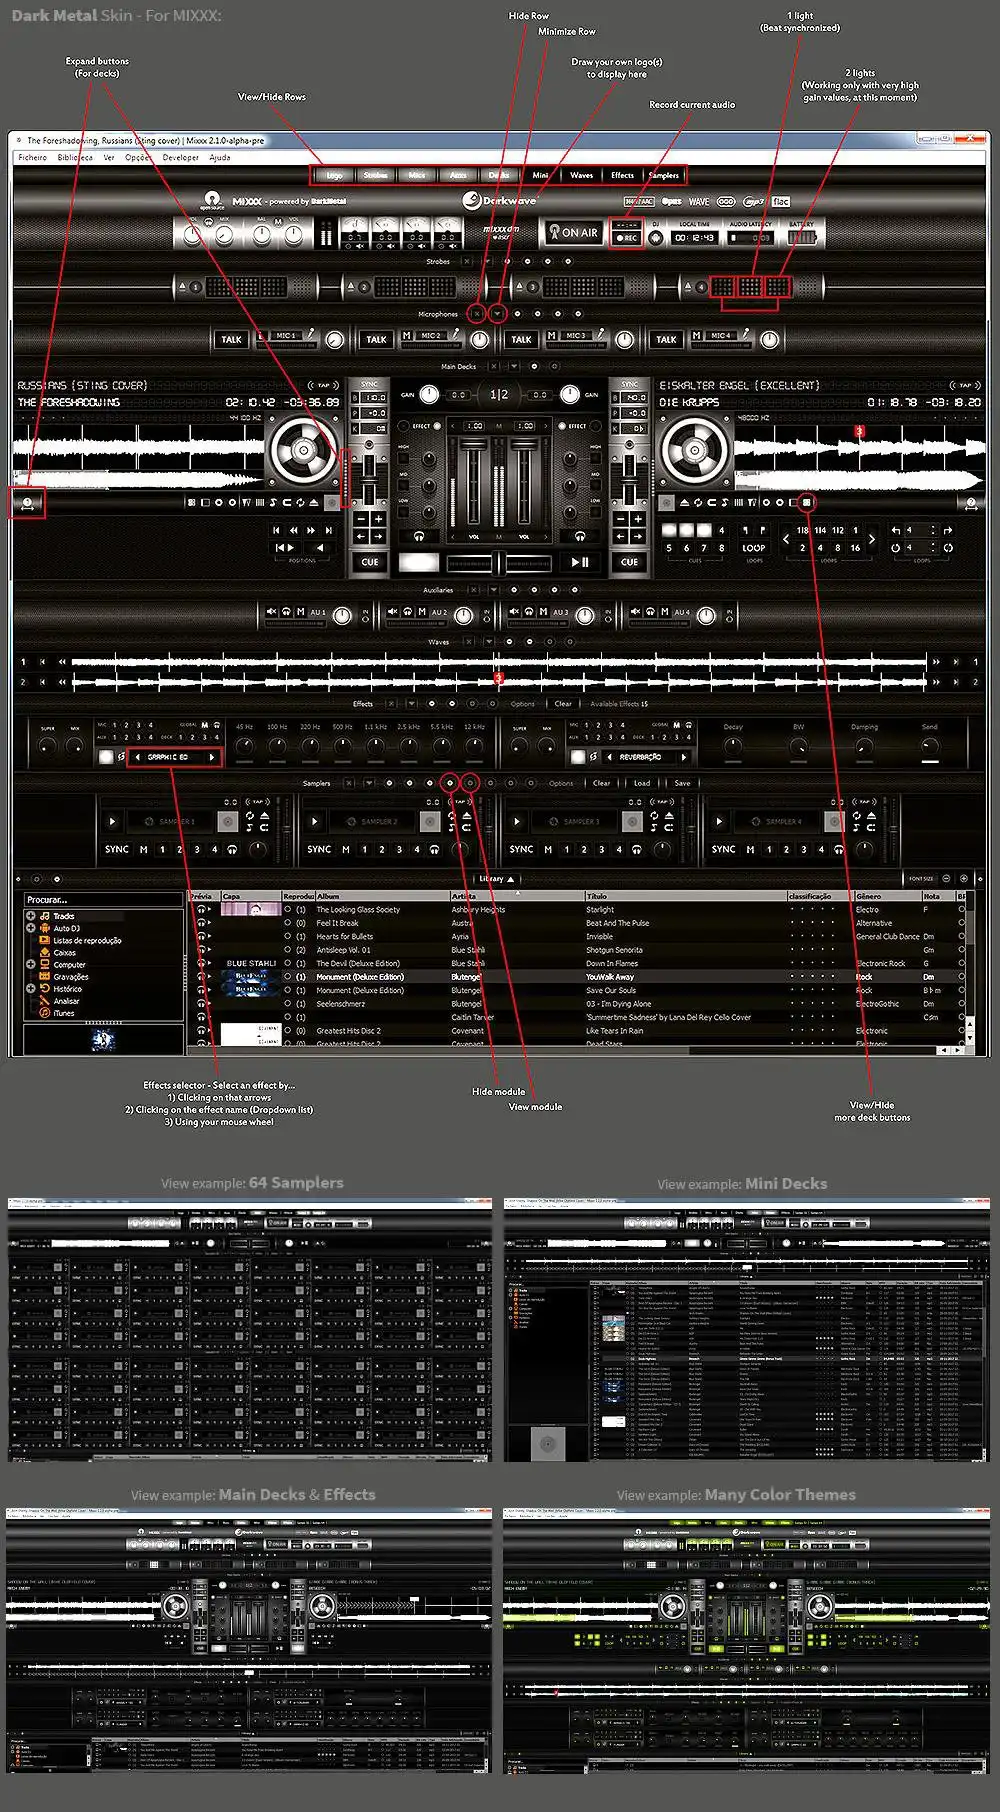Start recording with the REC button
1000x1812 pixels.
coord(627,238)
